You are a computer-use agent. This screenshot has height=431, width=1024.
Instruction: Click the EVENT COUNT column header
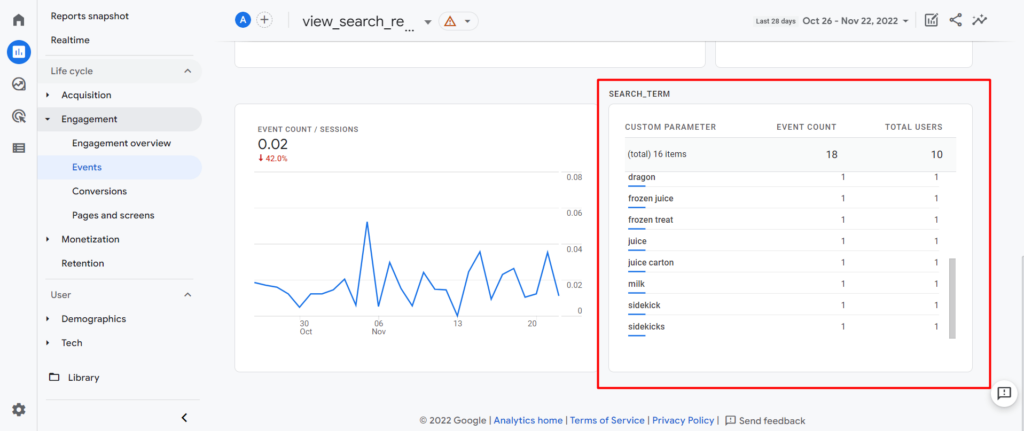click(806, 127)
